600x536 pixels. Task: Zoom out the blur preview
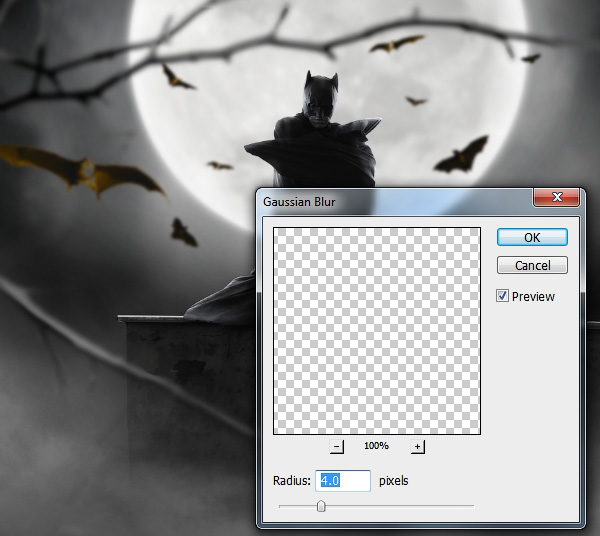337,446
